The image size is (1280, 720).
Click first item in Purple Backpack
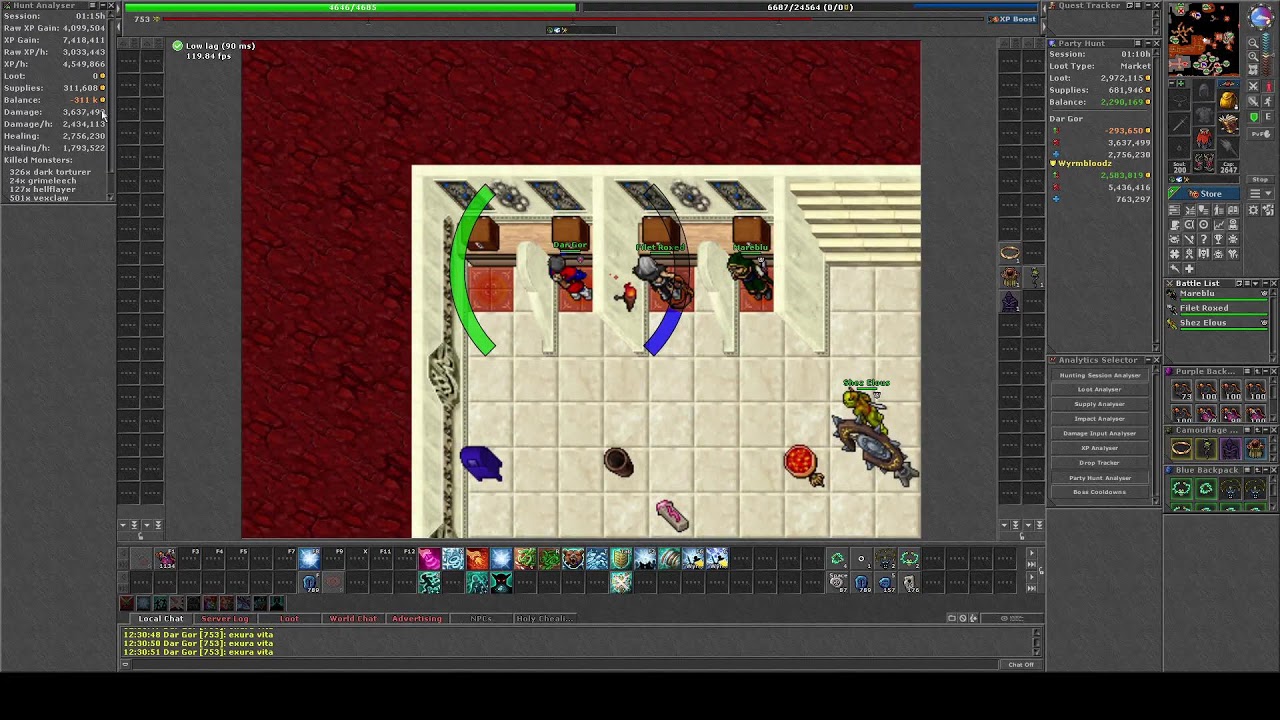point(1182,389)
